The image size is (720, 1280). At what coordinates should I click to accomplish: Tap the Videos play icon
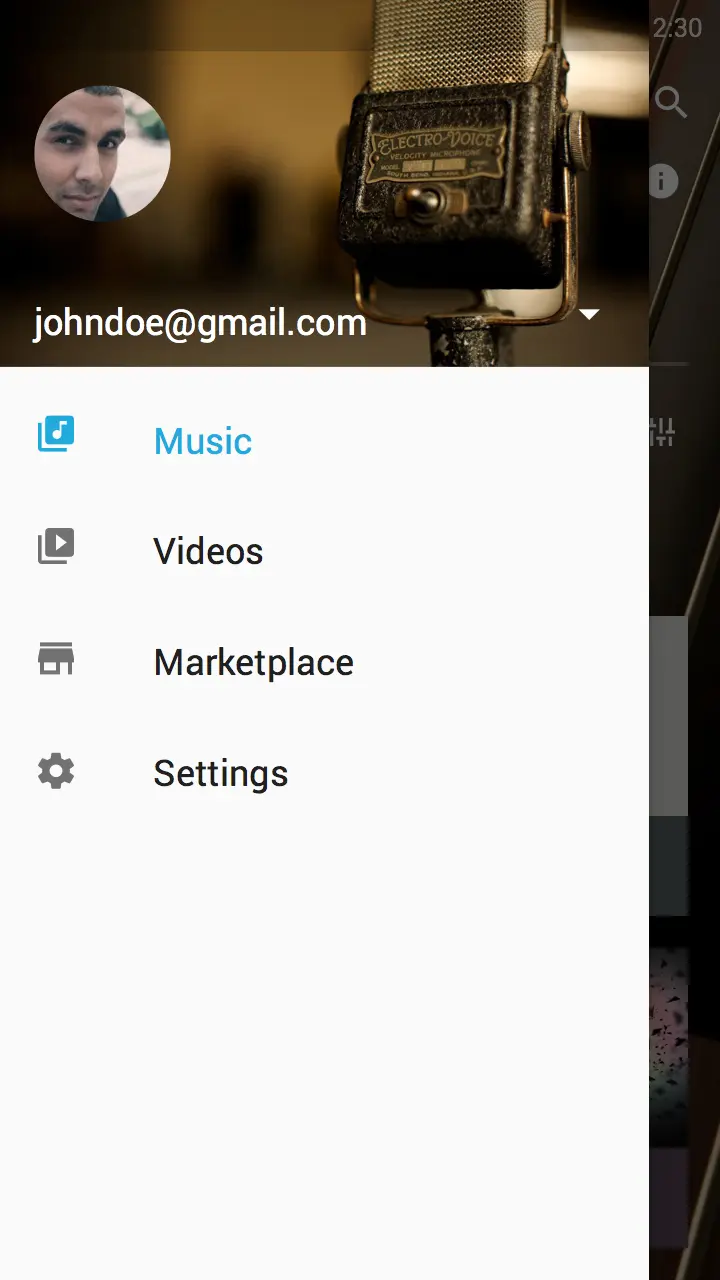56,546
